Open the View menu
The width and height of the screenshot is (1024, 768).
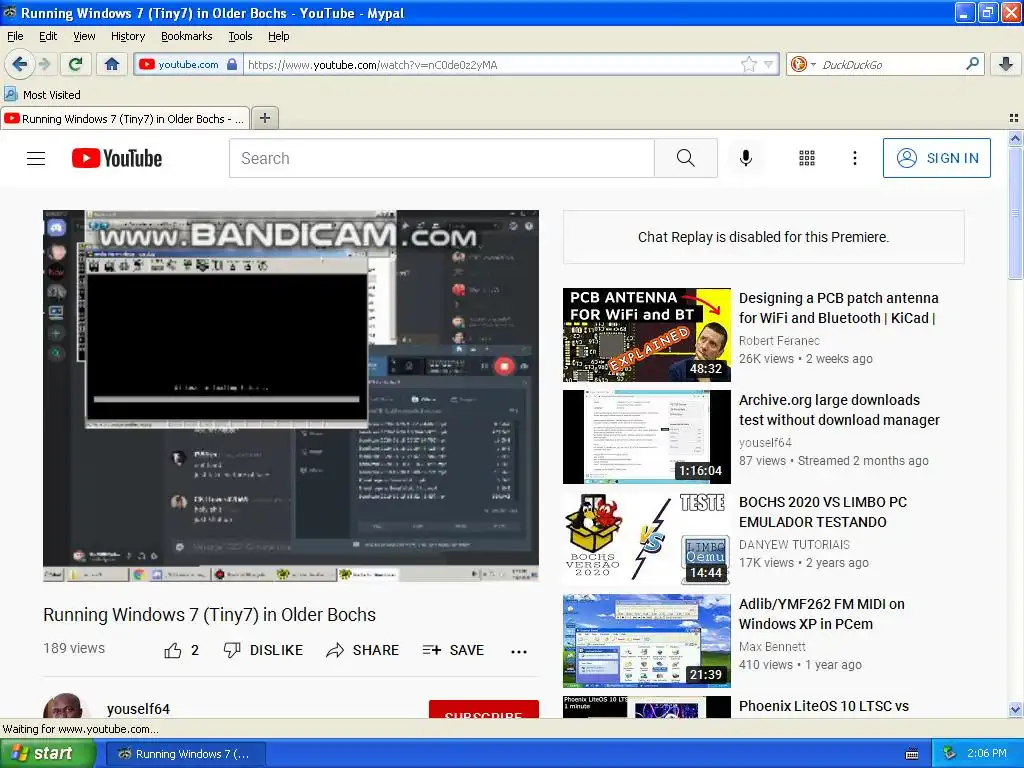(84, 36)
